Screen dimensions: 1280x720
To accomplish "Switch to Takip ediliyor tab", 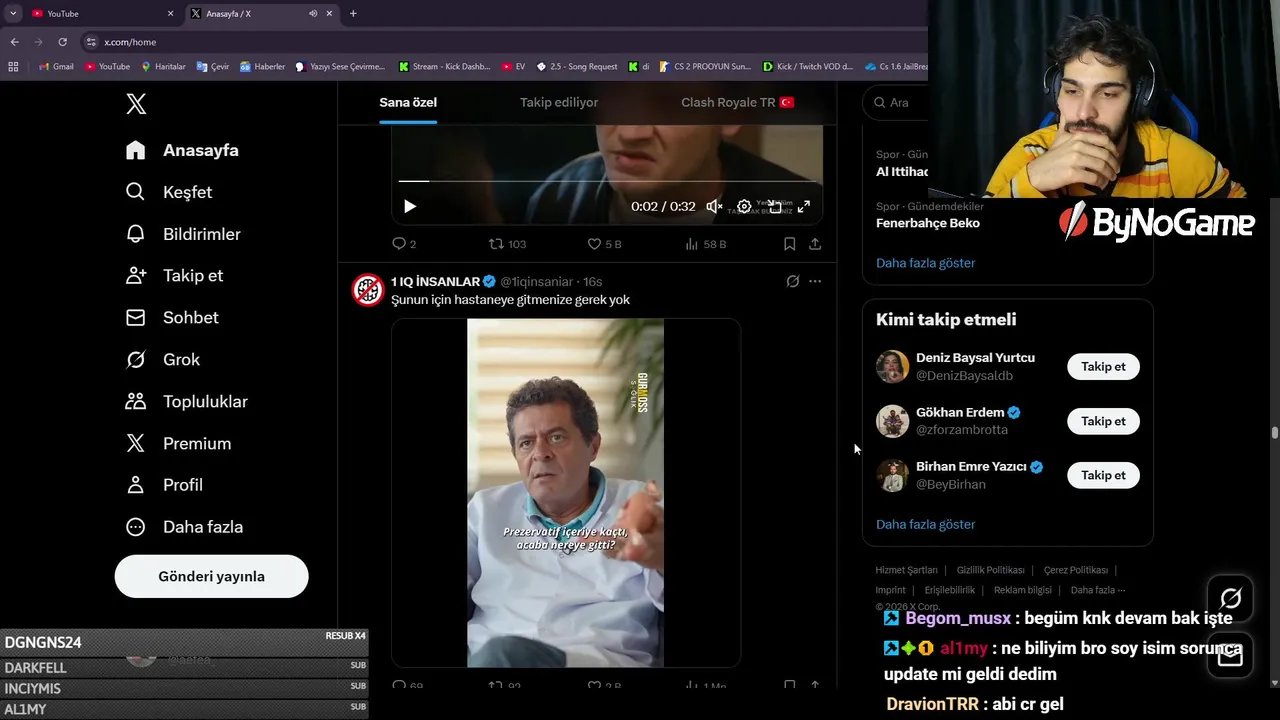I will pyautogui.click(x=559, y=102).
